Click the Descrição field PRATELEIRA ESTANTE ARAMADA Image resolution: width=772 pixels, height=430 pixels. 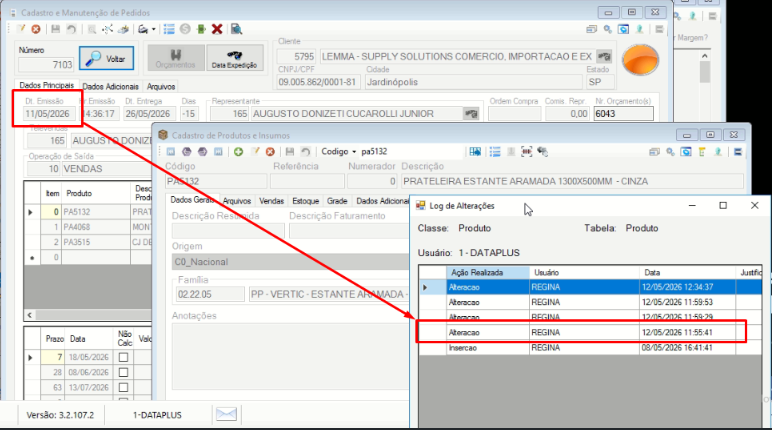572,181
